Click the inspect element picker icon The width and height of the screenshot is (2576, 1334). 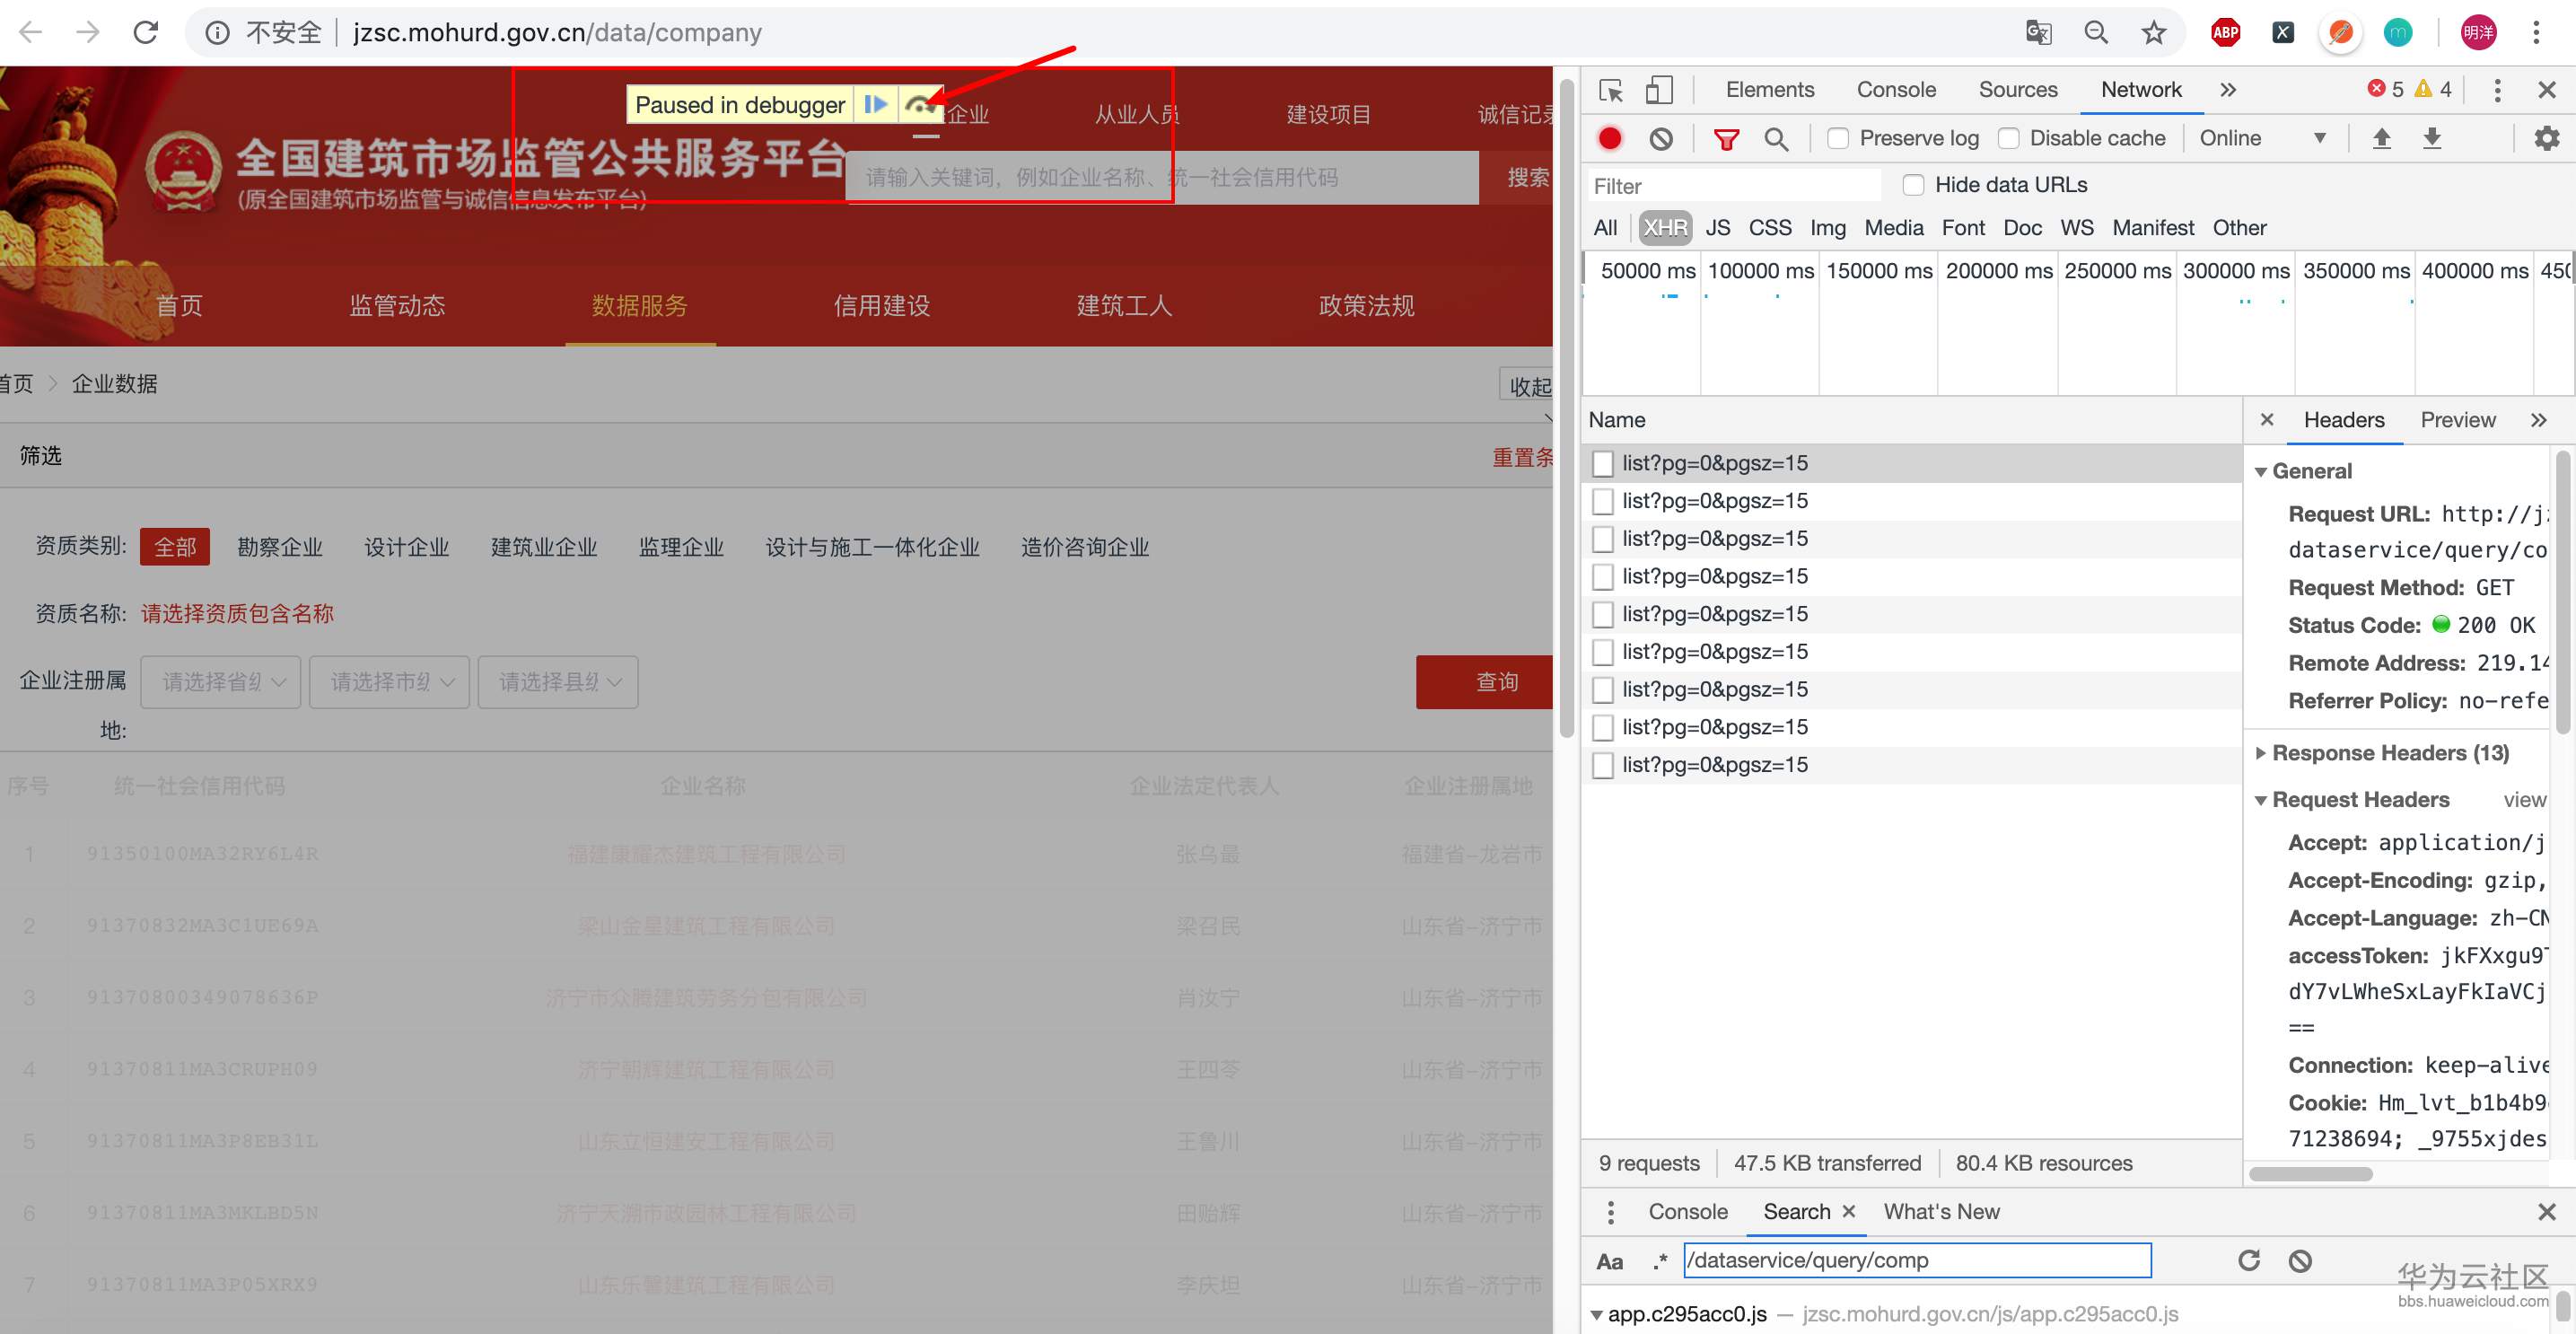pos(1610,90)
